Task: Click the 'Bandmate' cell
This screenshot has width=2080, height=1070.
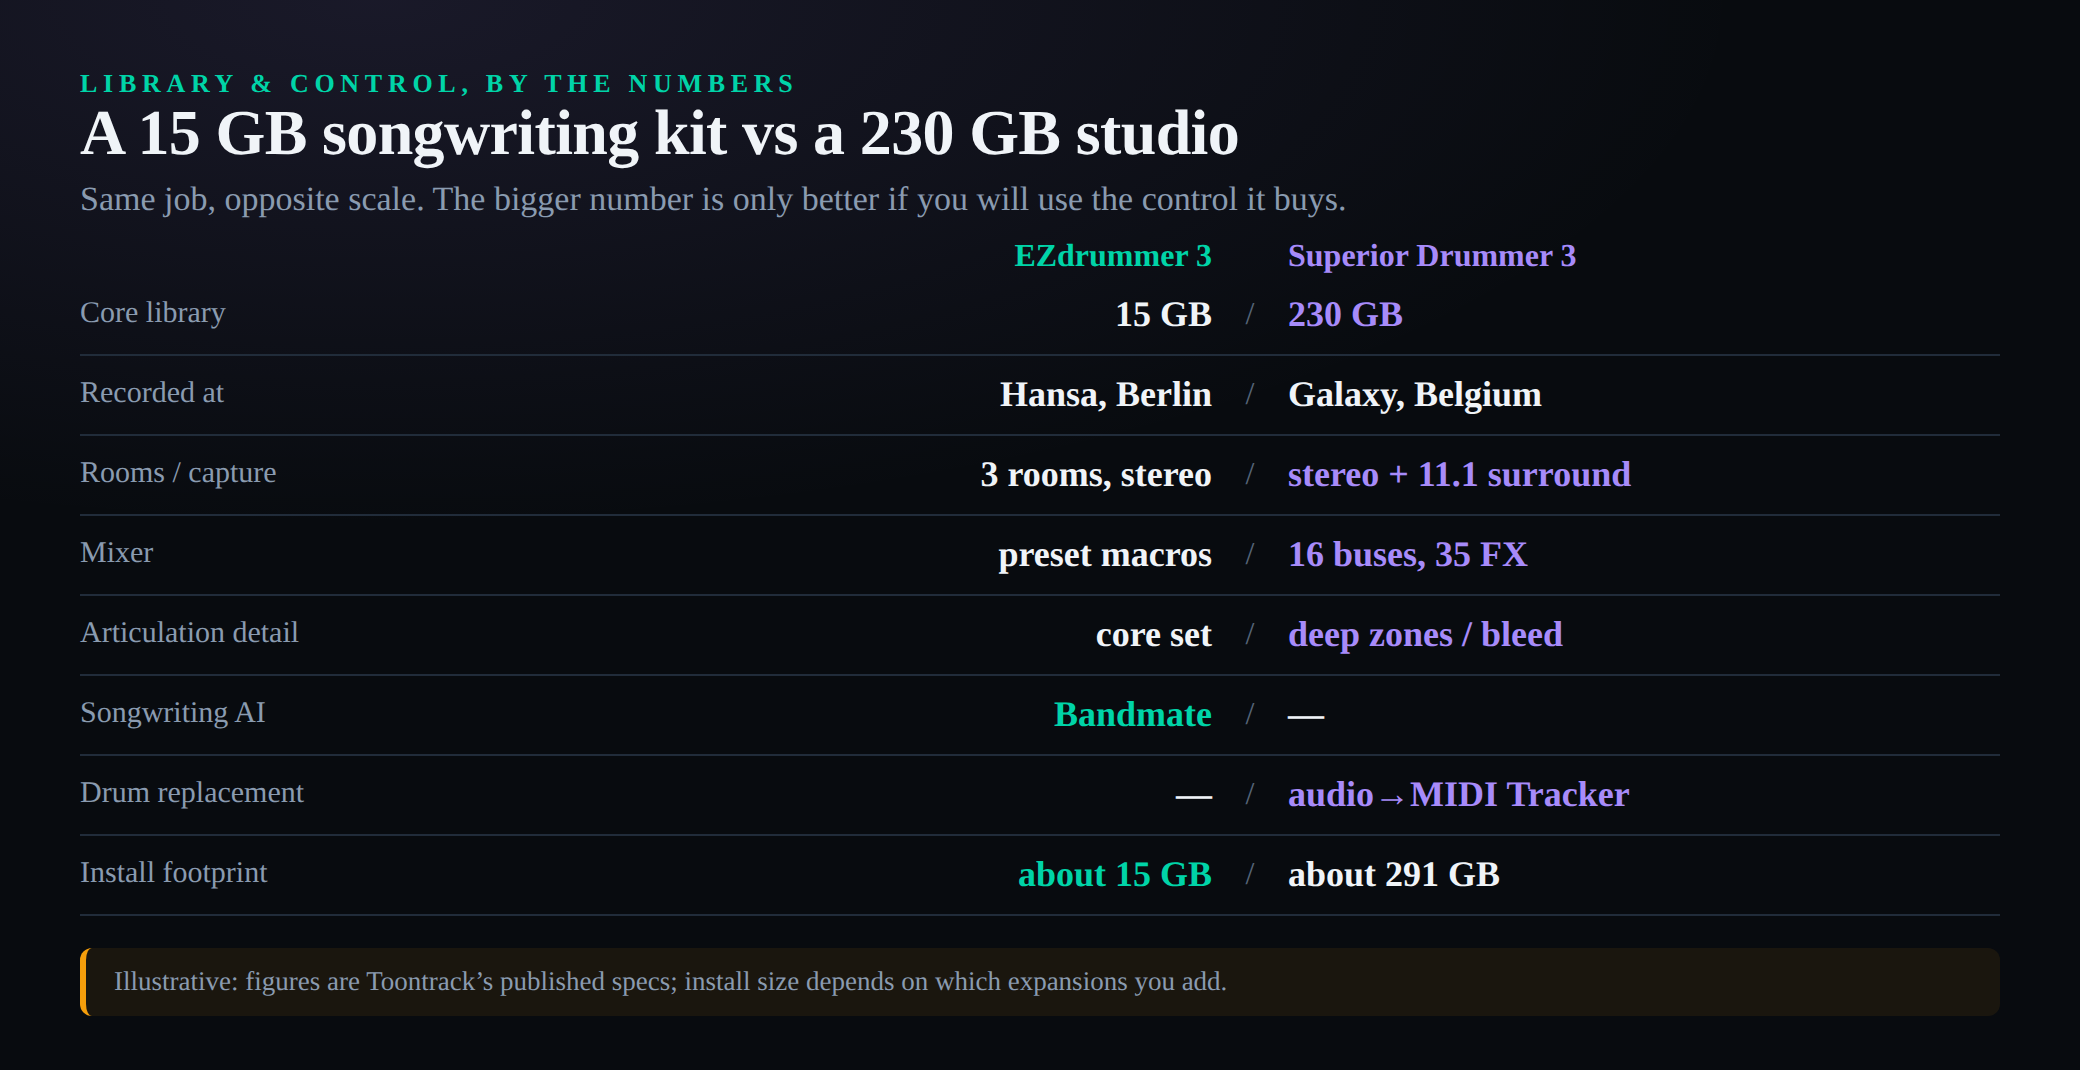Action: click(x=1133, y=714)
